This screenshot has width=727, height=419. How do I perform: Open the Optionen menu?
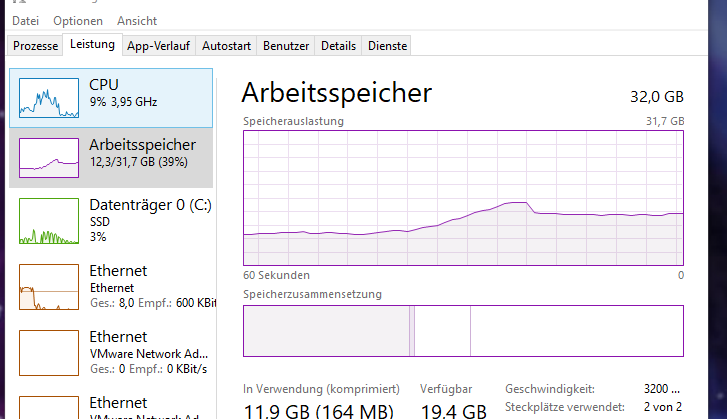(78, 21)
